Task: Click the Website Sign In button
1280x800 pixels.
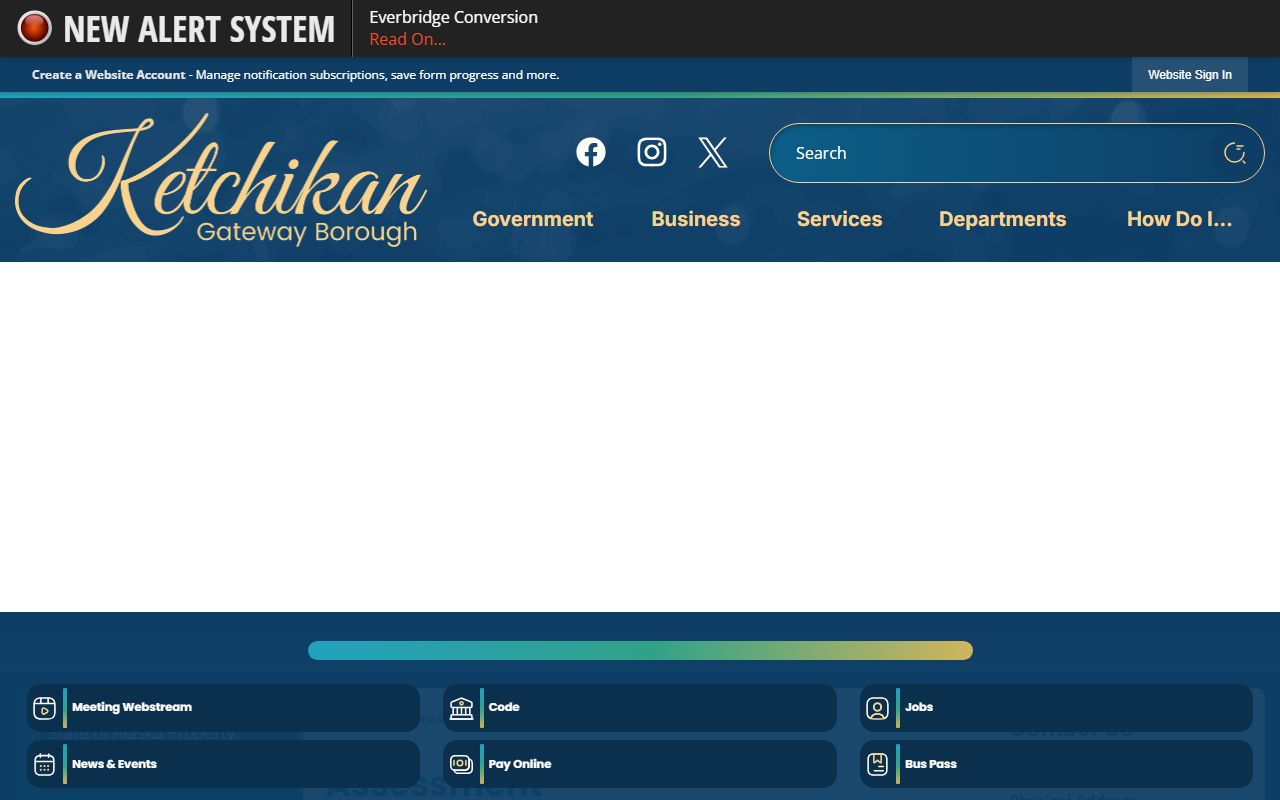Action: click(x=1189, y=75)
